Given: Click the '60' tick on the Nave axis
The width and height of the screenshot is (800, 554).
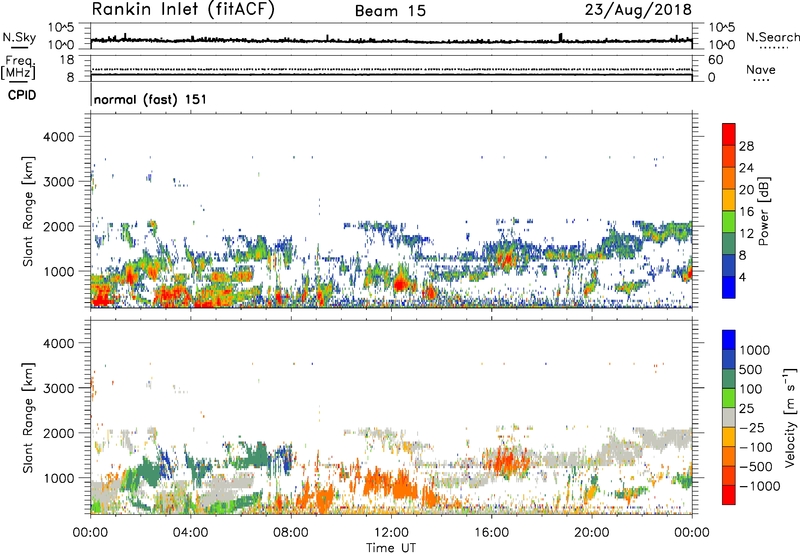Looking at the screenshot, I should click(715, 60).
